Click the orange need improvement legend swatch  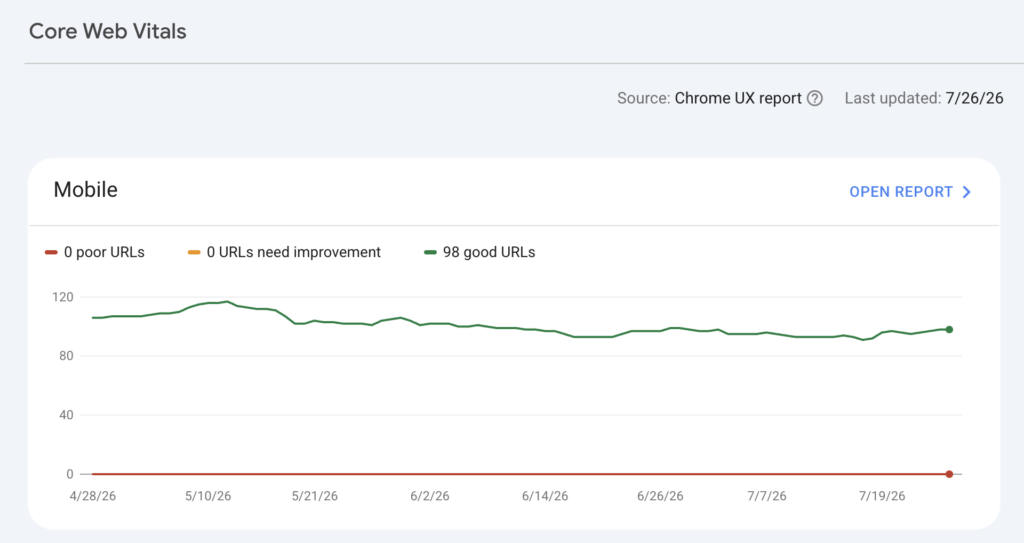[x=194, y=252]
